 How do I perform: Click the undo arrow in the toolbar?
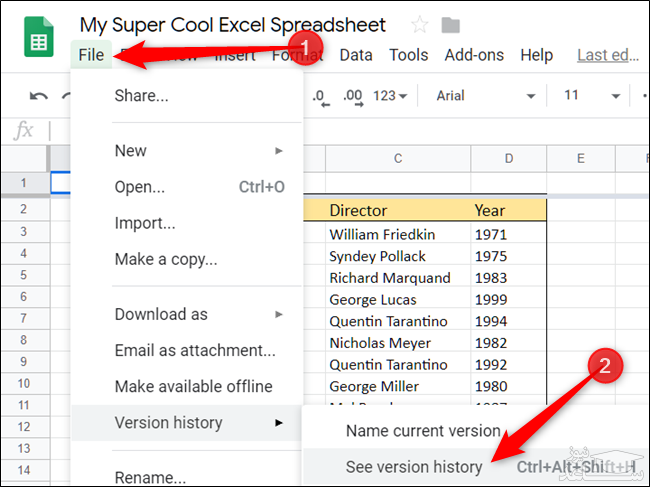pos(38,96)
